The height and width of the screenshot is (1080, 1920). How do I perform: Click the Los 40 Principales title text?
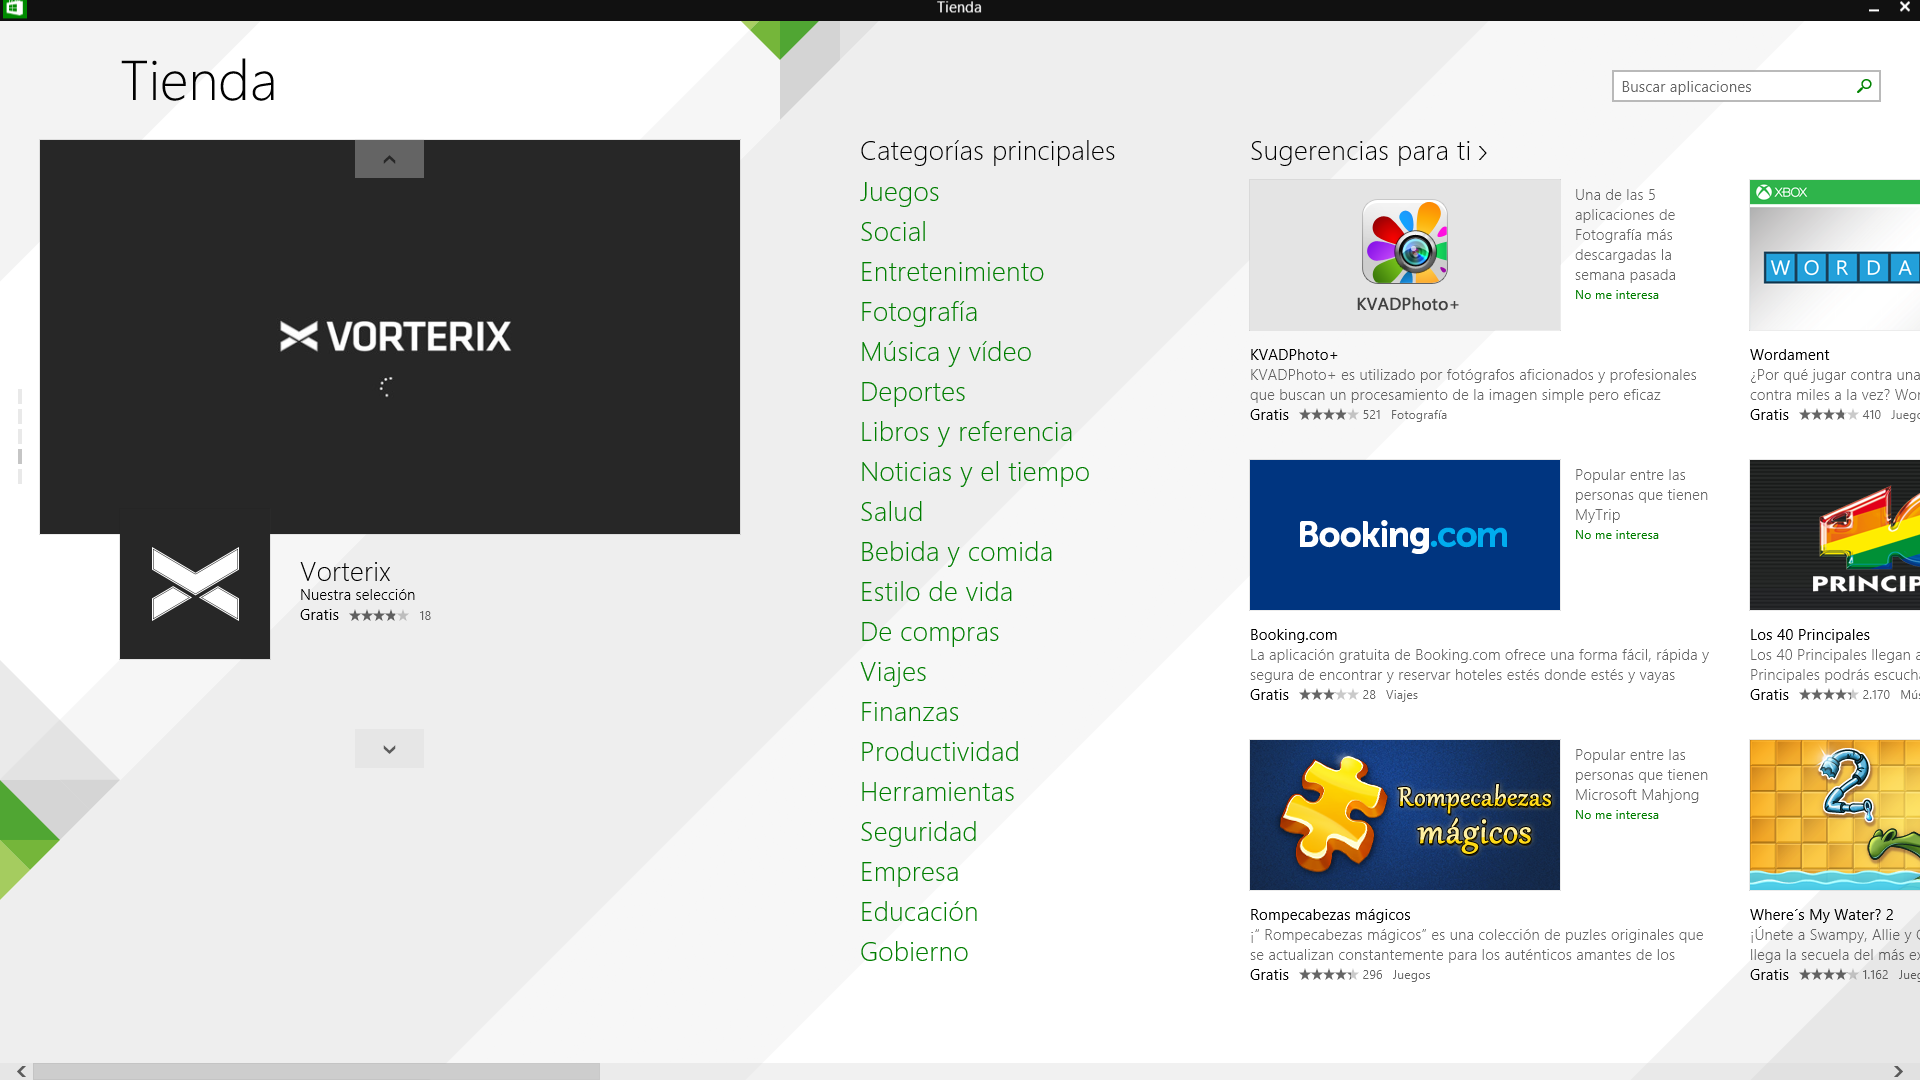click(x=1809, y=635)
